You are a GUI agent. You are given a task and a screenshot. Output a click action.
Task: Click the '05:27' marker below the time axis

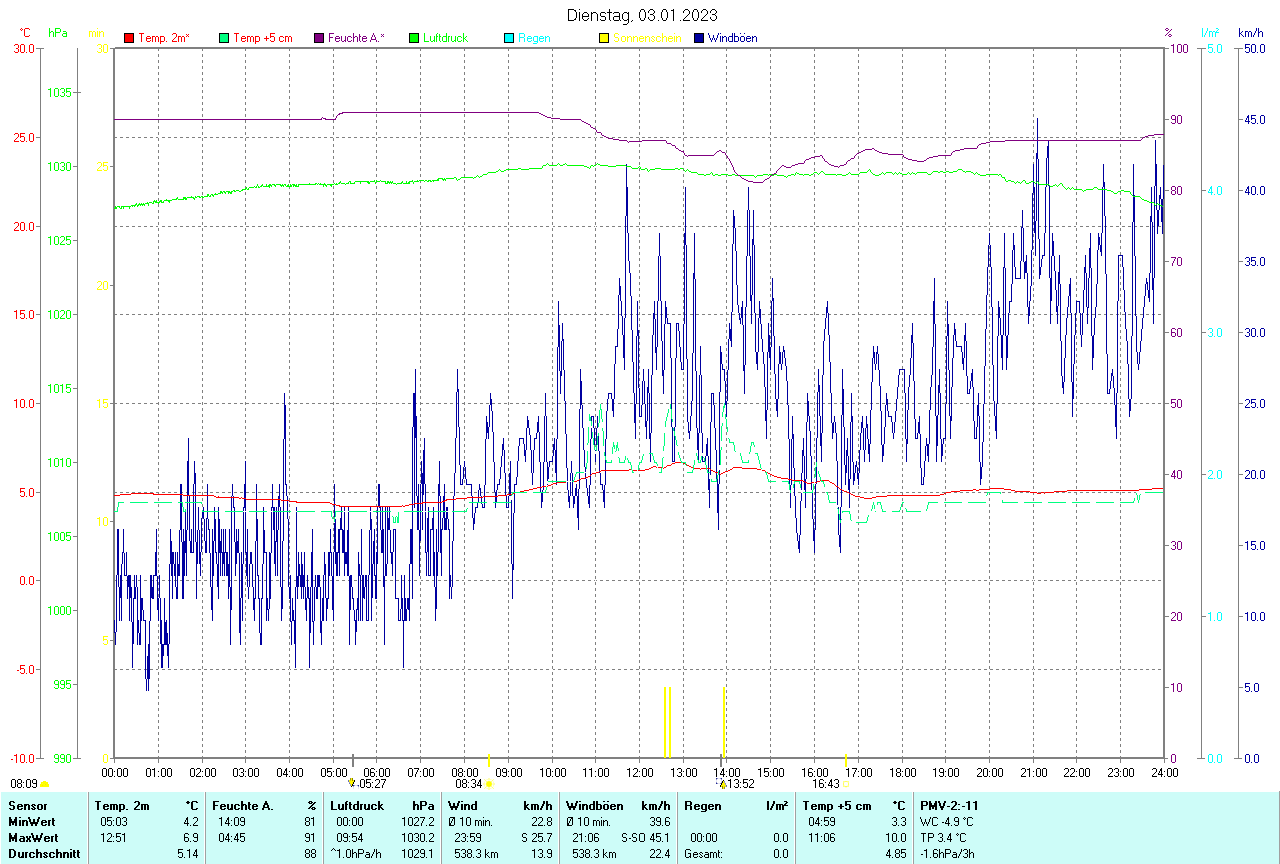point(372,784)
